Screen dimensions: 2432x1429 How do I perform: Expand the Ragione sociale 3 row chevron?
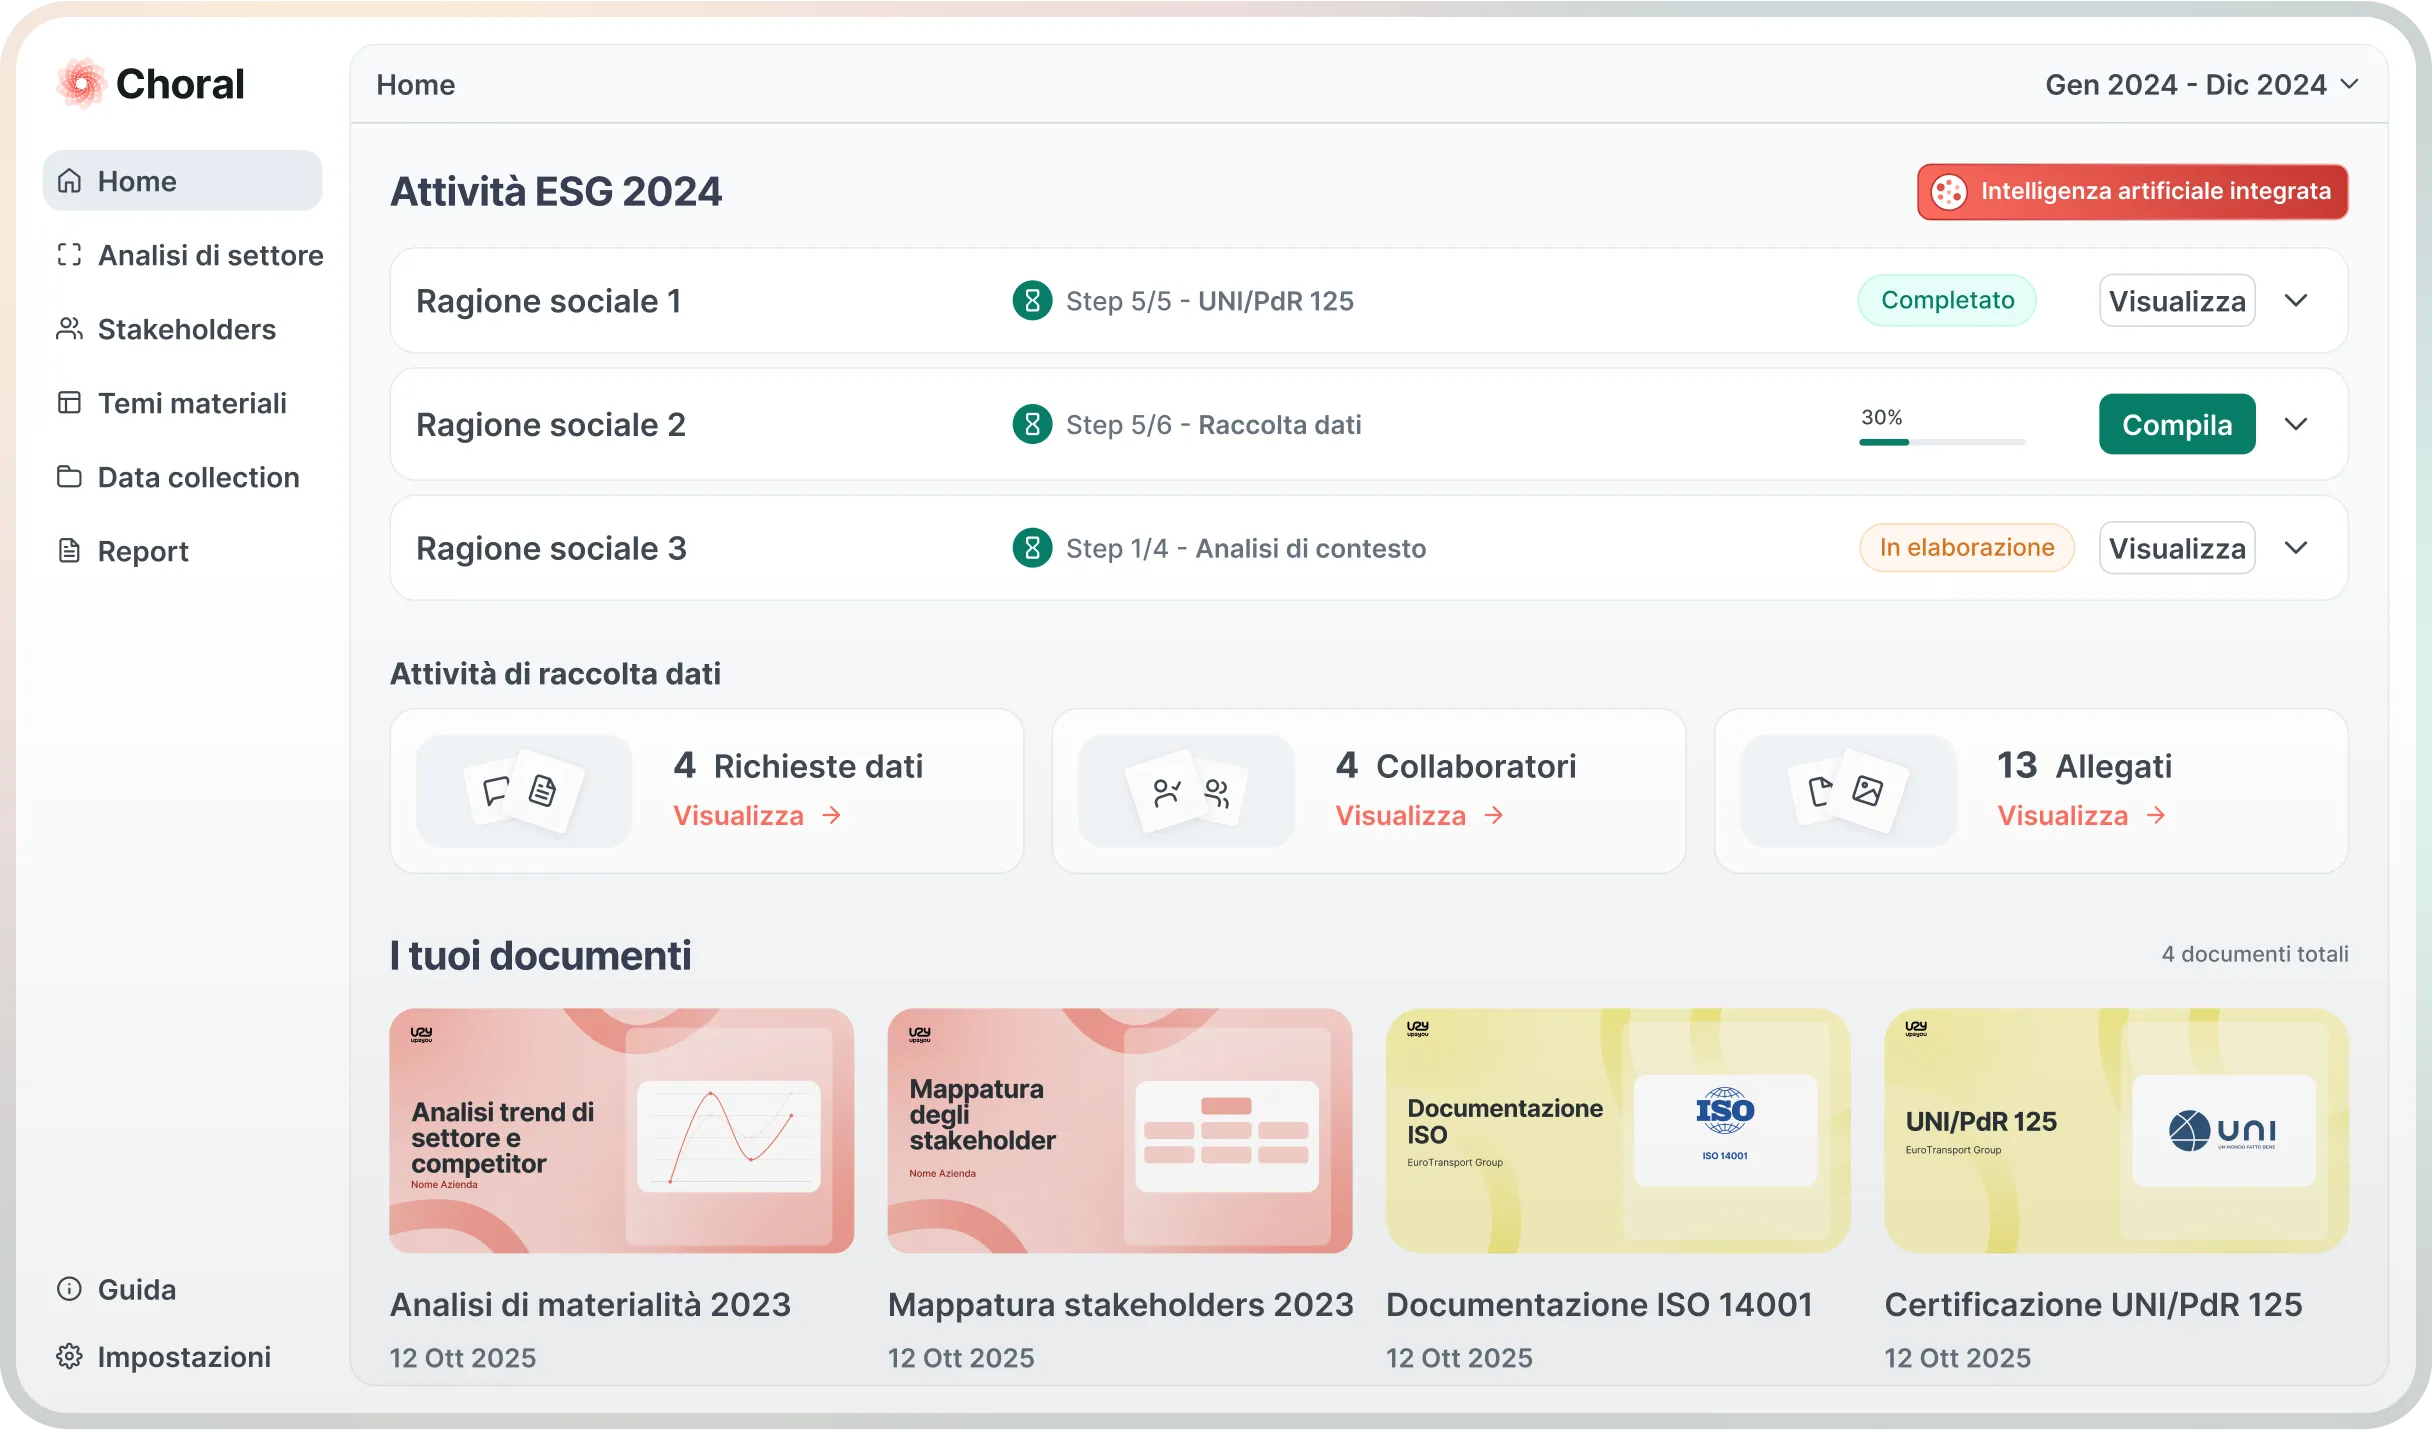coord(2296,548)
